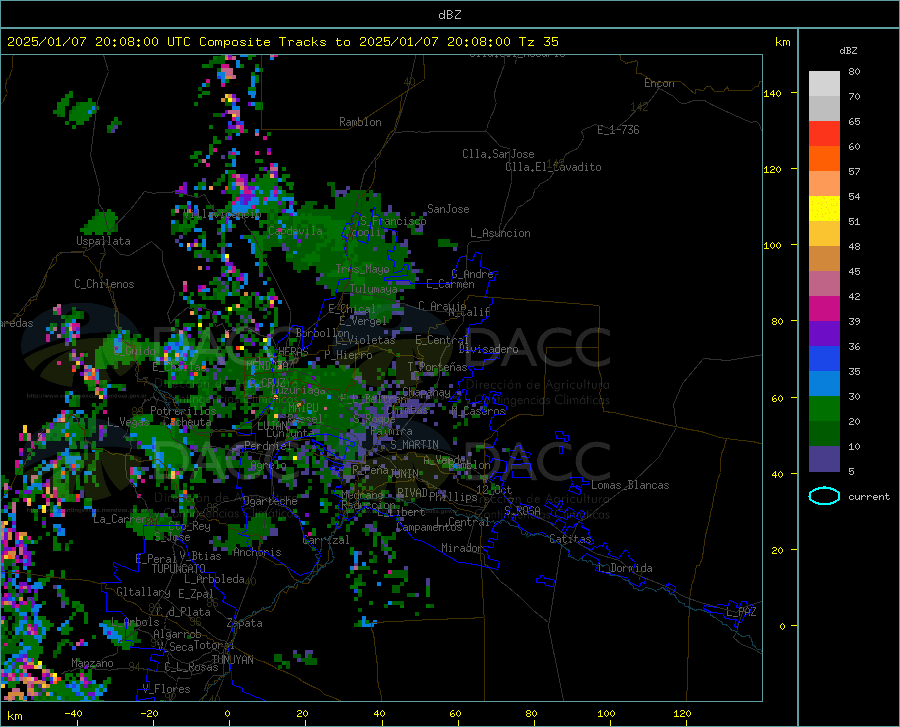Screen dimensions: 900x727
Task: Click the E_1-736 map label
Action: (x=618, y=130)
